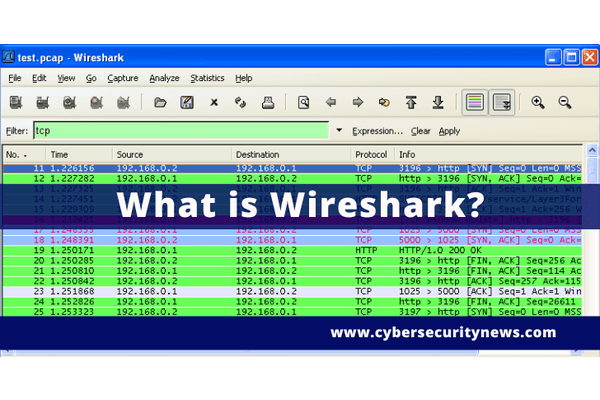
Task: Open the Analyze menu
Action: (x=164, y=78)
